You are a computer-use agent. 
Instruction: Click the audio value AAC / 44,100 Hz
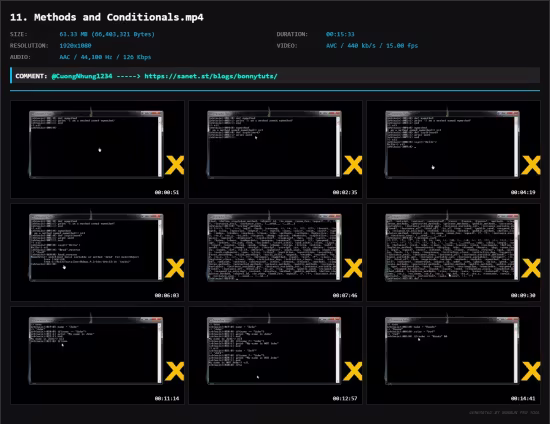coord(105,57)
